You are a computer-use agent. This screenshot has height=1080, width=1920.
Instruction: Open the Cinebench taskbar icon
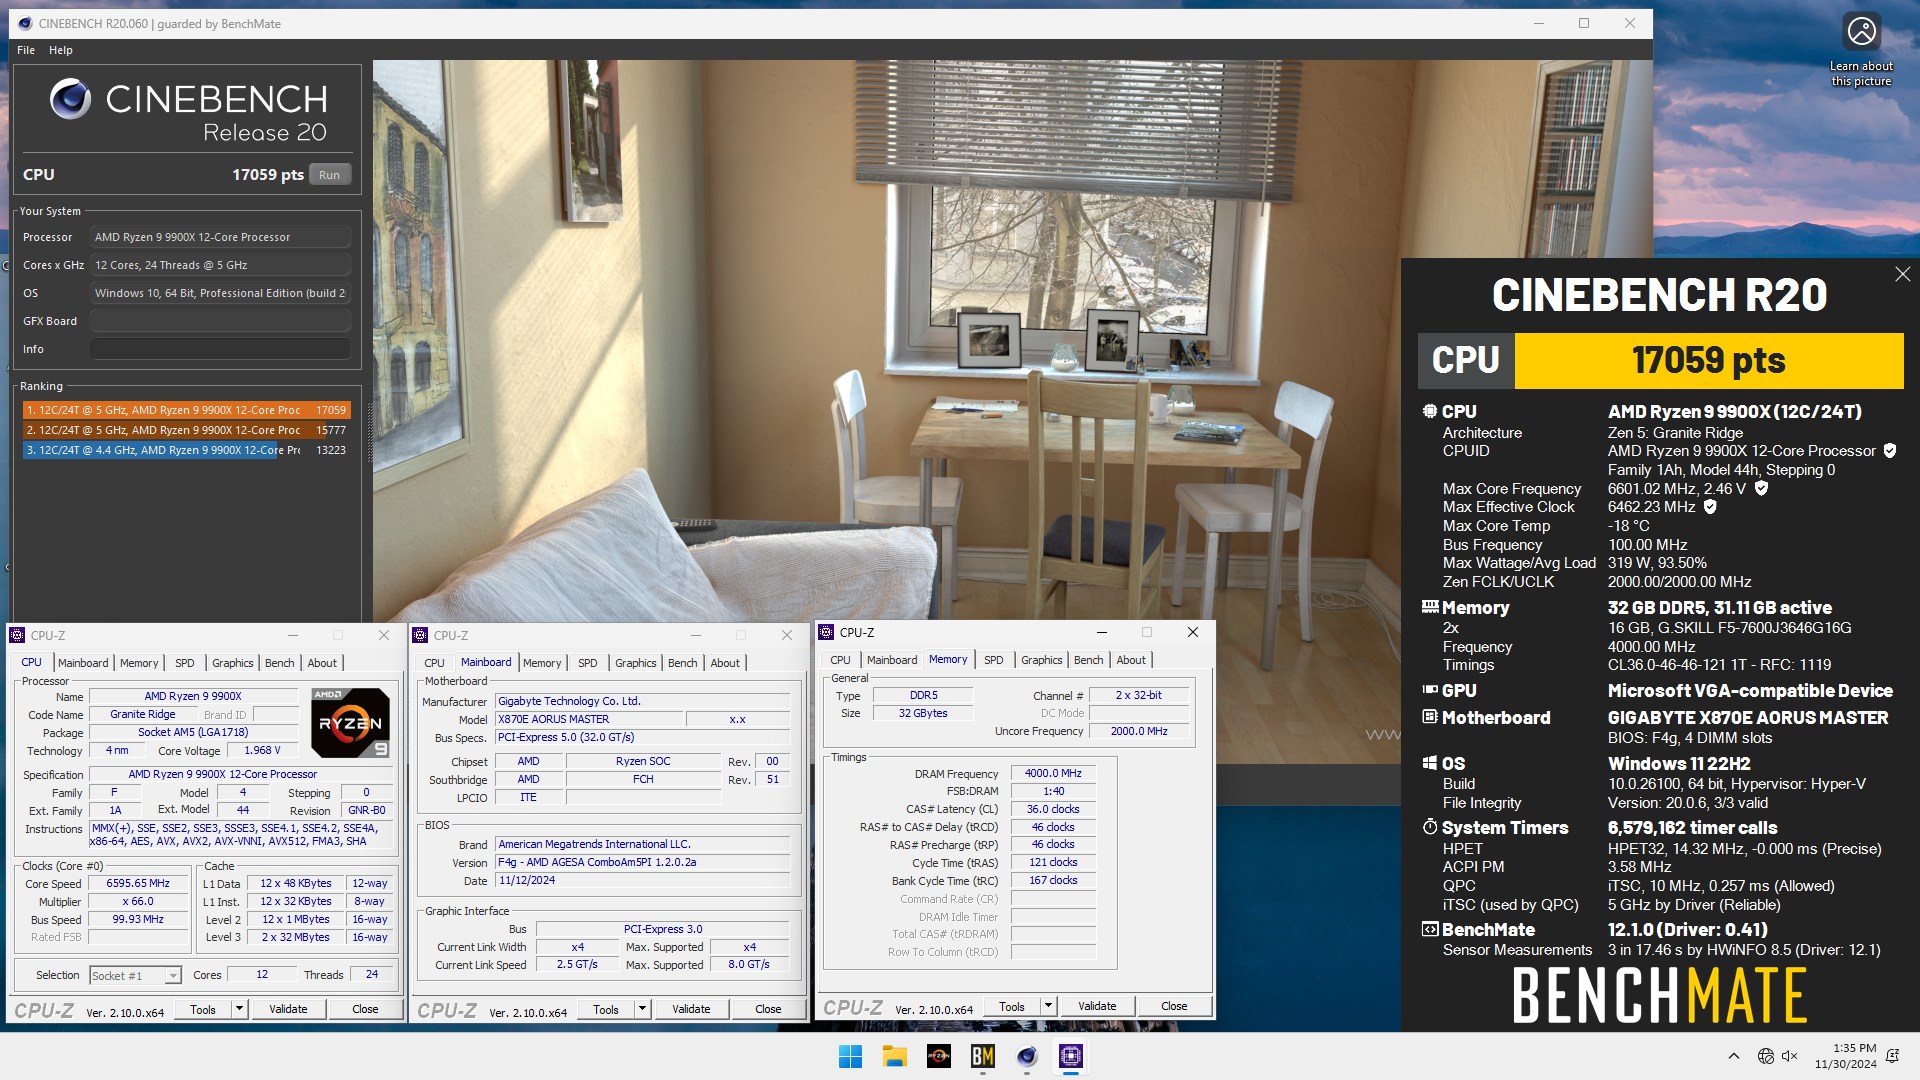(x=1027, y=1056)
